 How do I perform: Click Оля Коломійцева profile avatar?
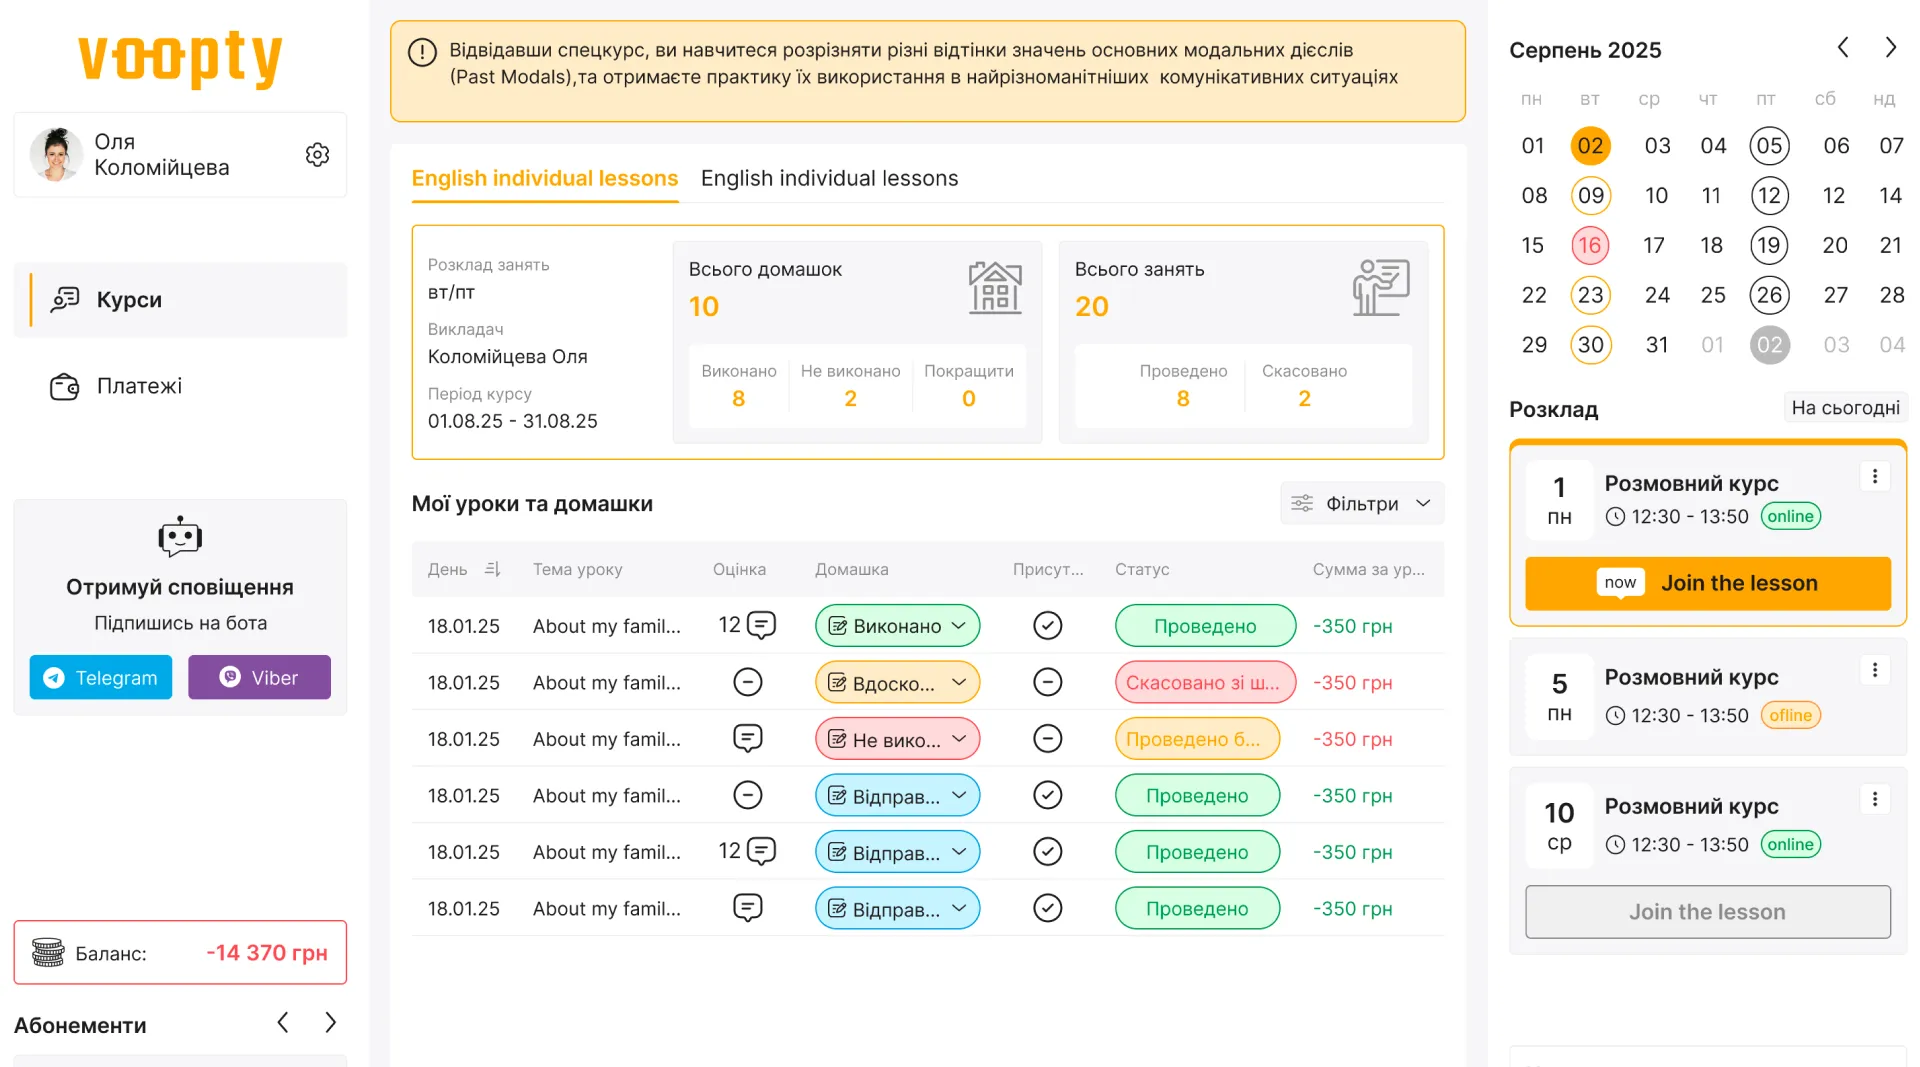pyautogui.click(x=56, y=154)
